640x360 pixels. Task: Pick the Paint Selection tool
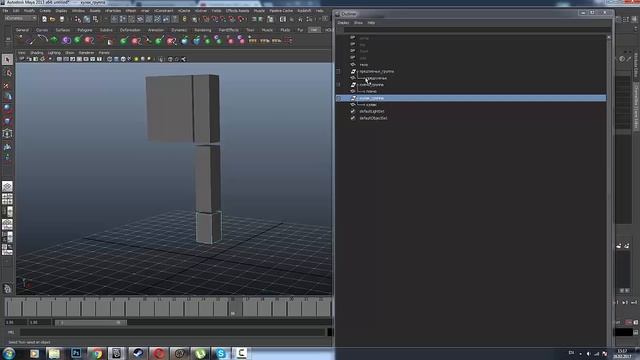pos(7,85)
